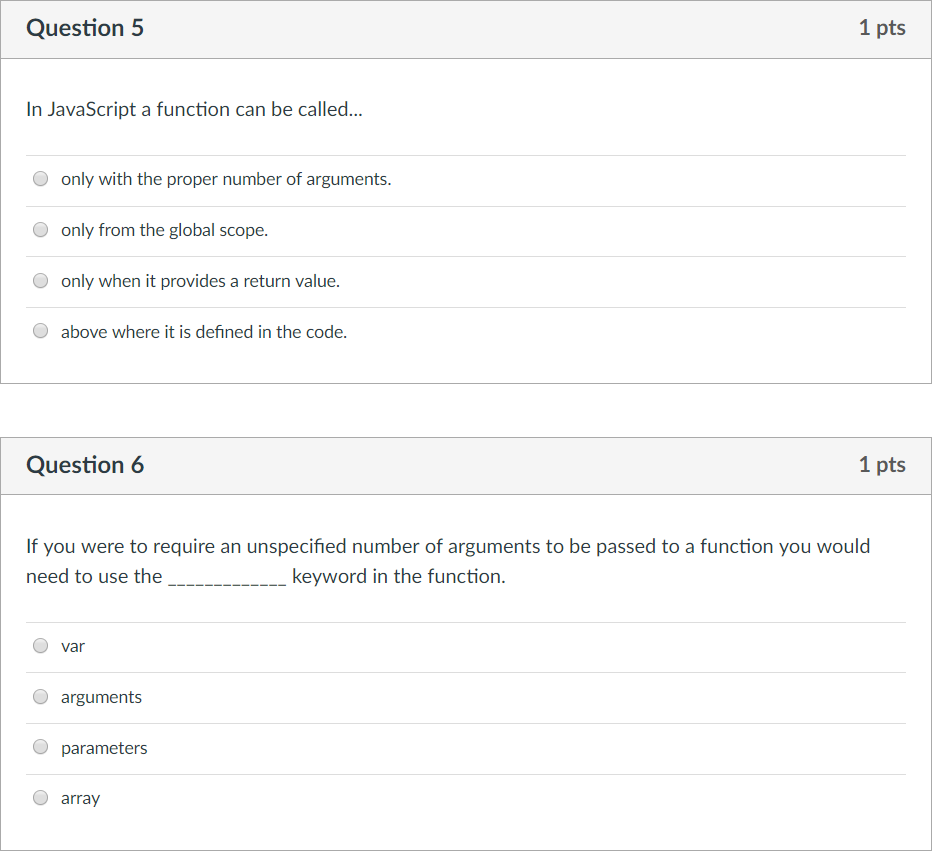Choose the "arguments" answer option
Image resolution: width=932 pixels, height=852 pixels.
[40, 696]
